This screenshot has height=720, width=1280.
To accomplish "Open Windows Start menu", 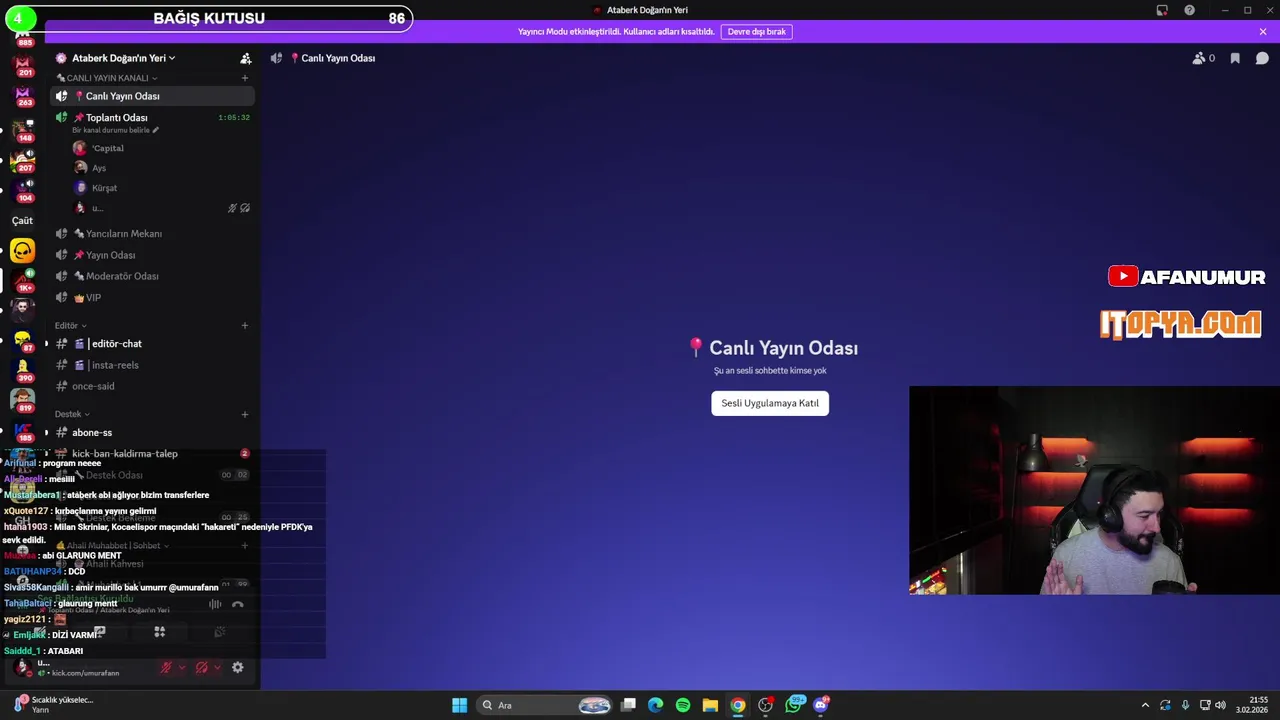I will pyautogui.click(x=459, y=705).
